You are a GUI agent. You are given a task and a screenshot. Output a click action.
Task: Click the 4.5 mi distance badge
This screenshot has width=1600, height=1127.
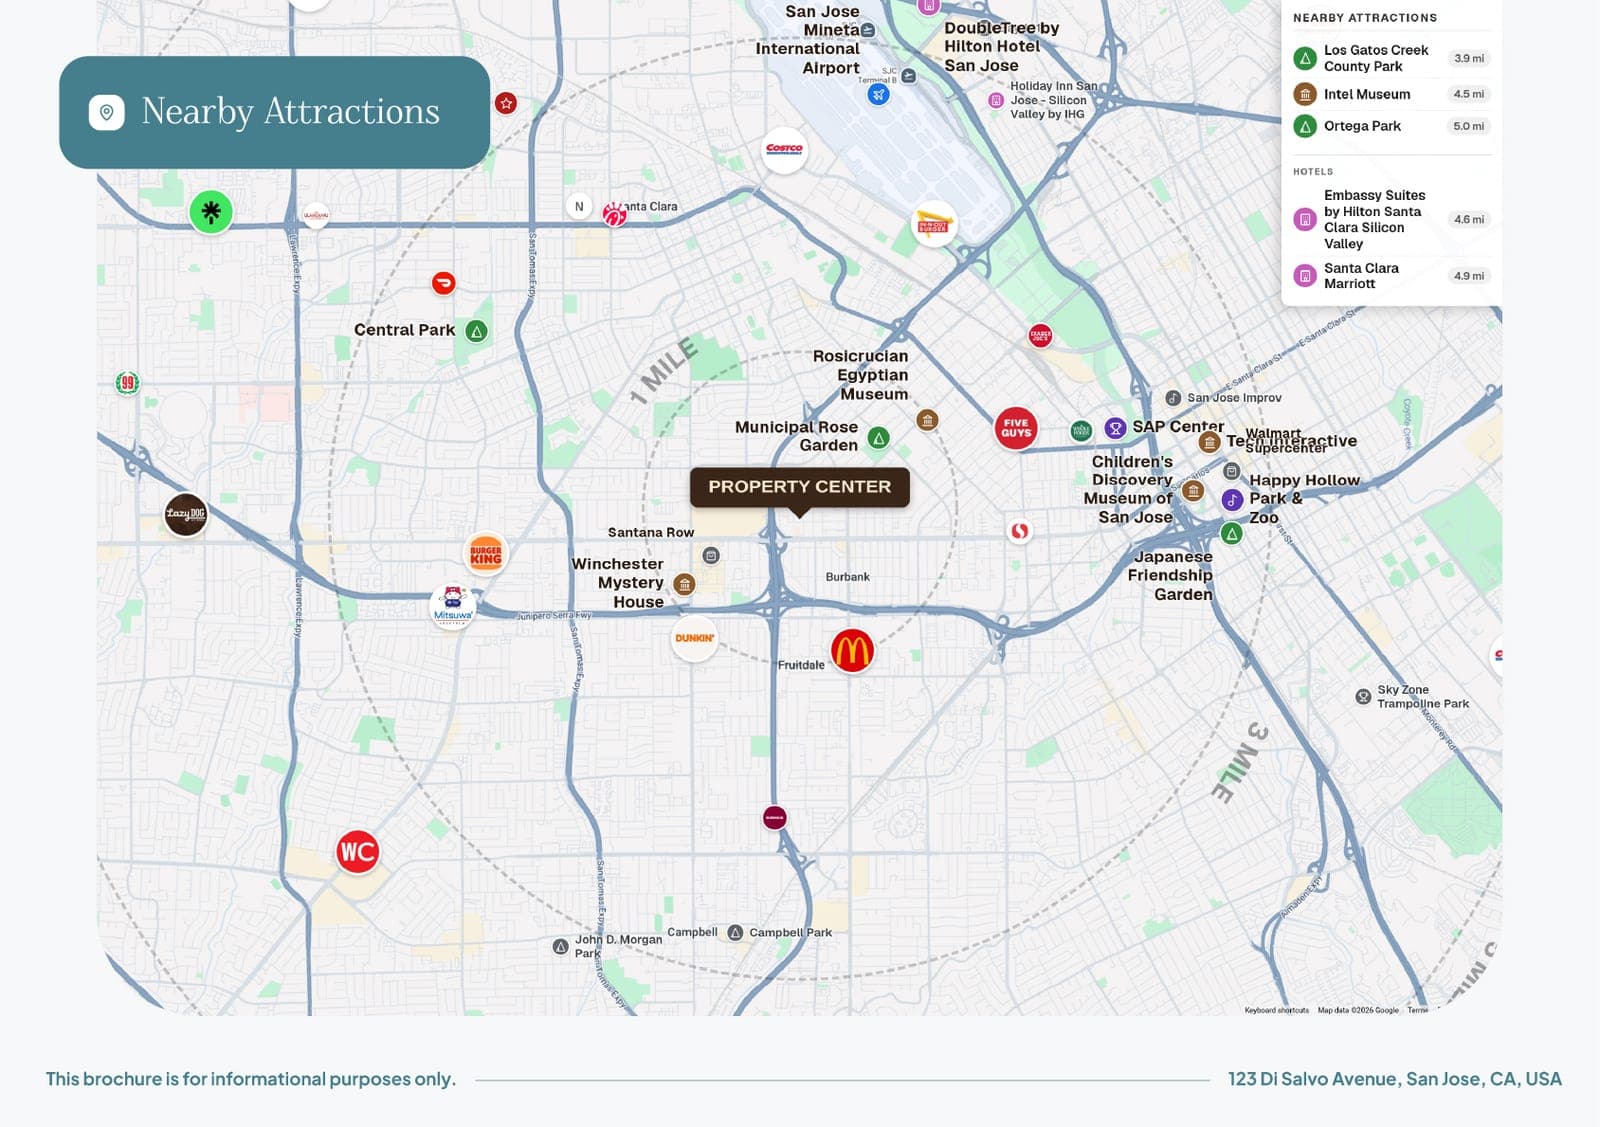[x=1469, y=94]
